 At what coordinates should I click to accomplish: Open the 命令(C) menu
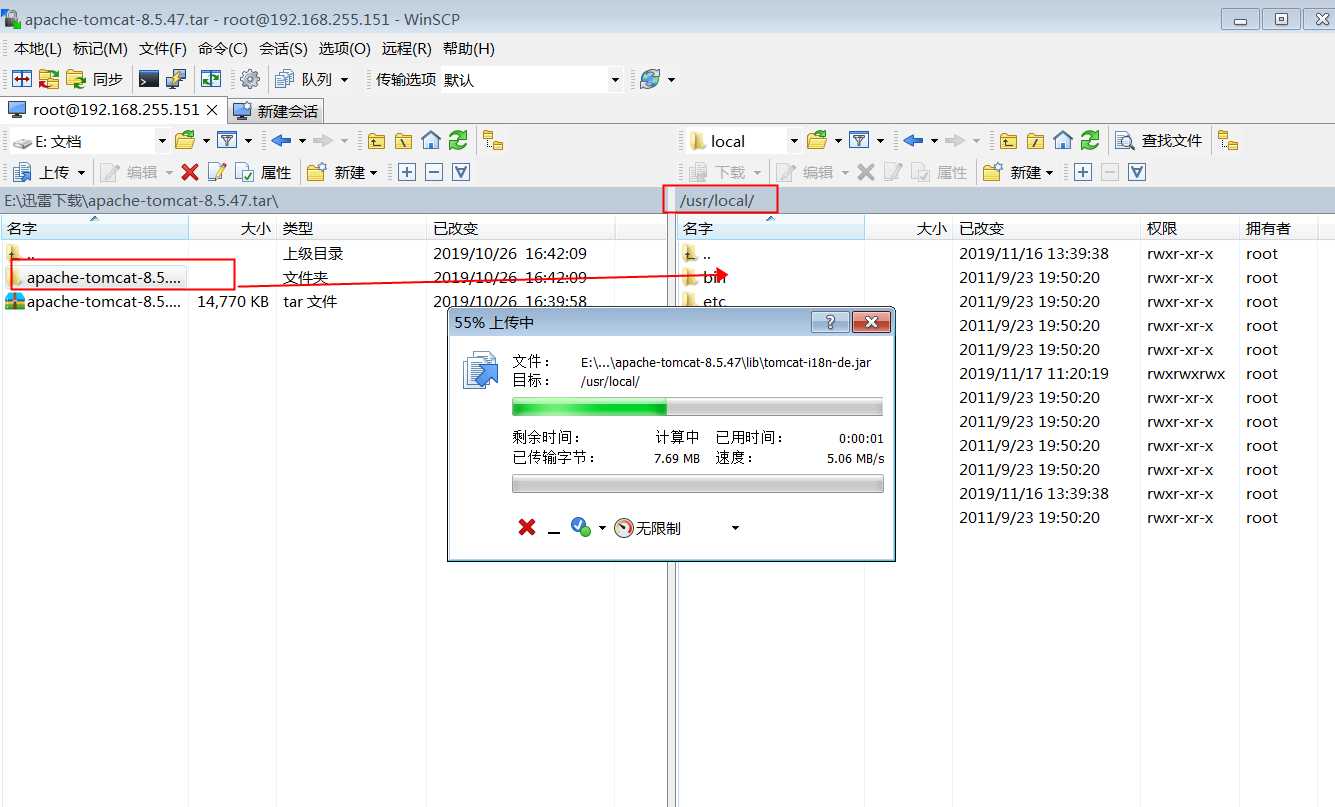pyautogui.click(x=223, y=48)
